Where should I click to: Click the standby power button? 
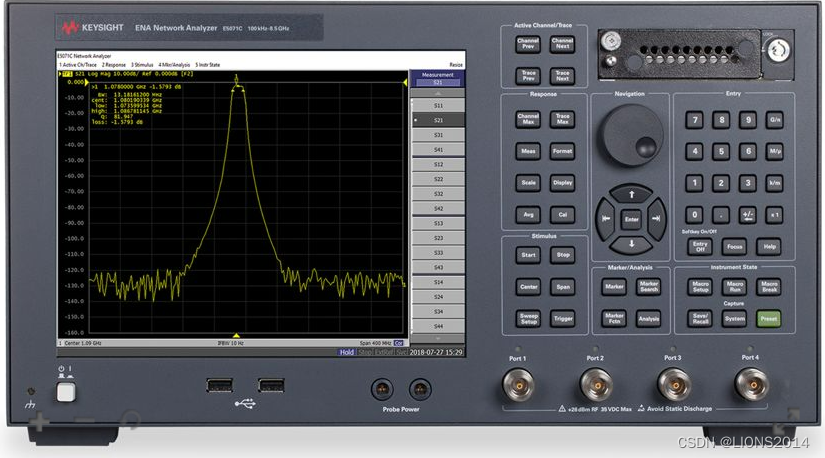(66, 392)
